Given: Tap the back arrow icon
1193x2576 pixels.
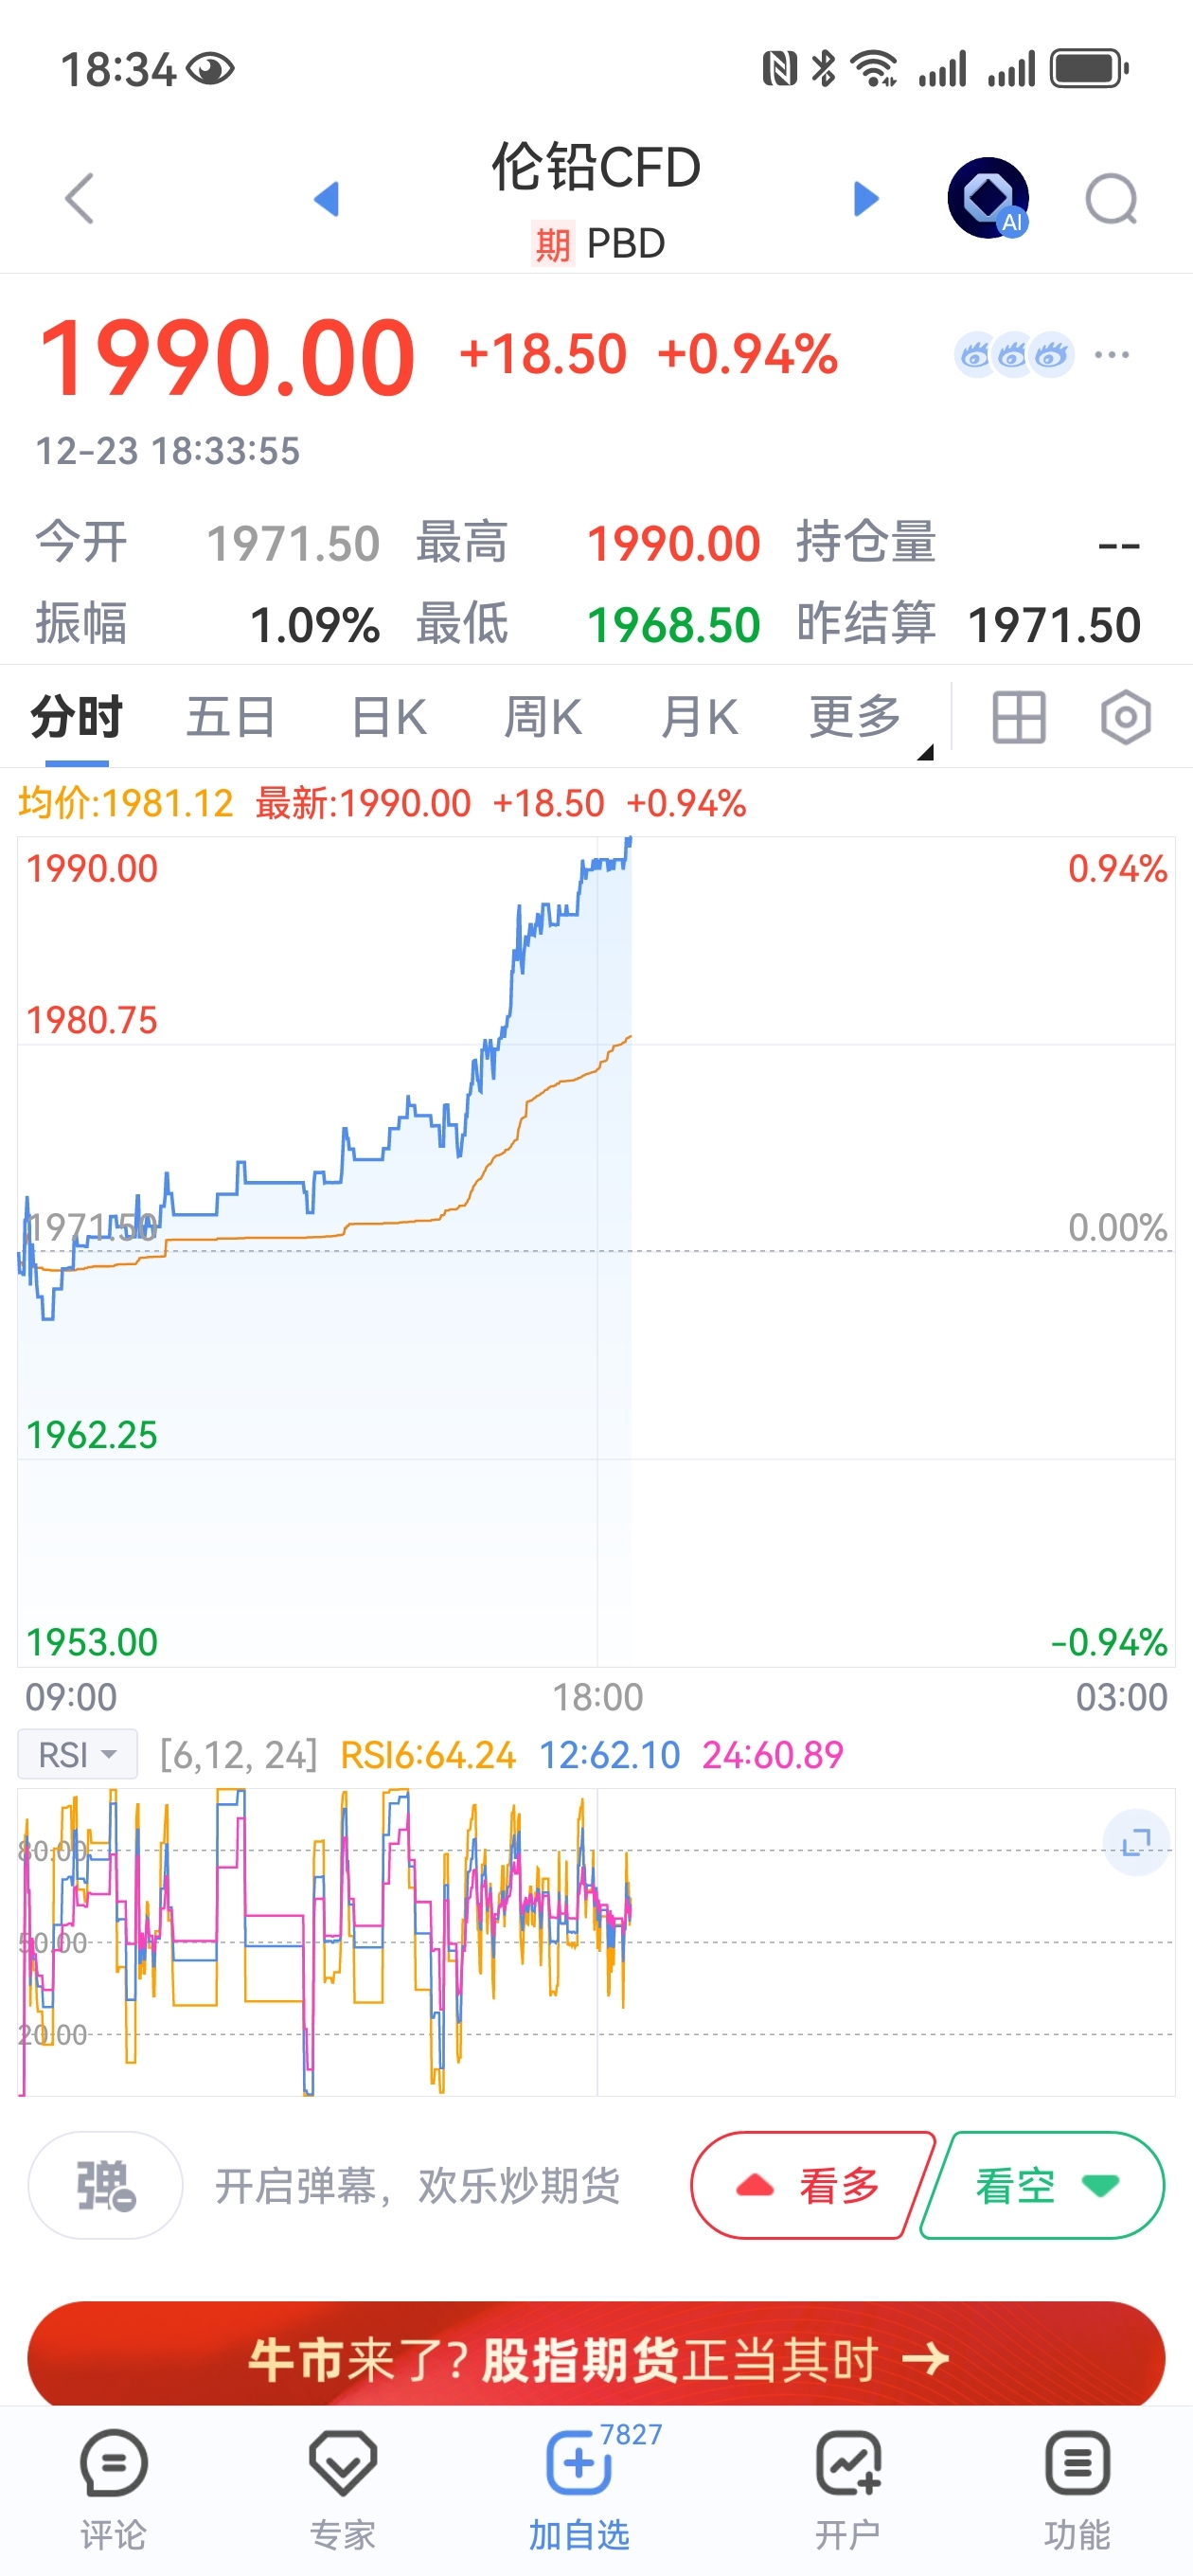Looking at the screenshot, I should [x=79, y=198].
